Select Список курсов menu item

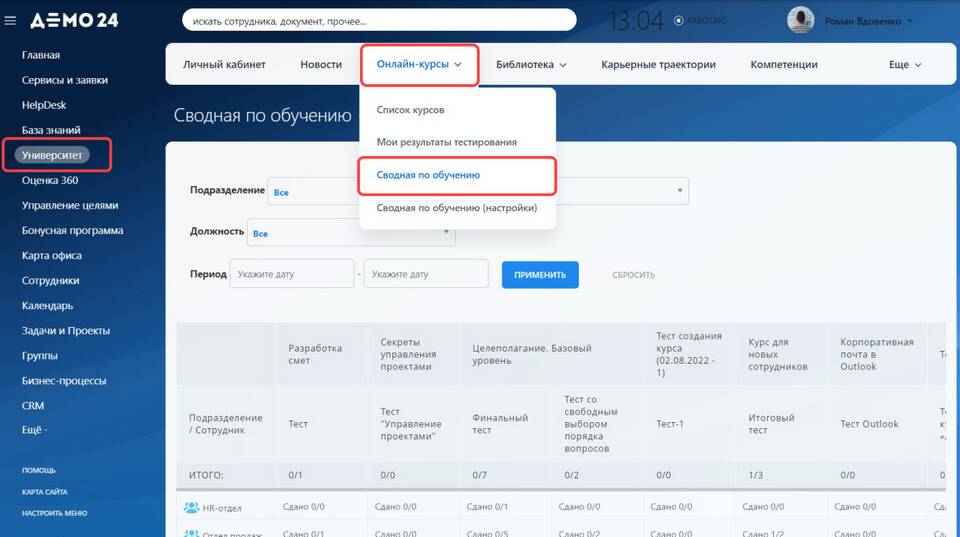click(x=410, y=110)
